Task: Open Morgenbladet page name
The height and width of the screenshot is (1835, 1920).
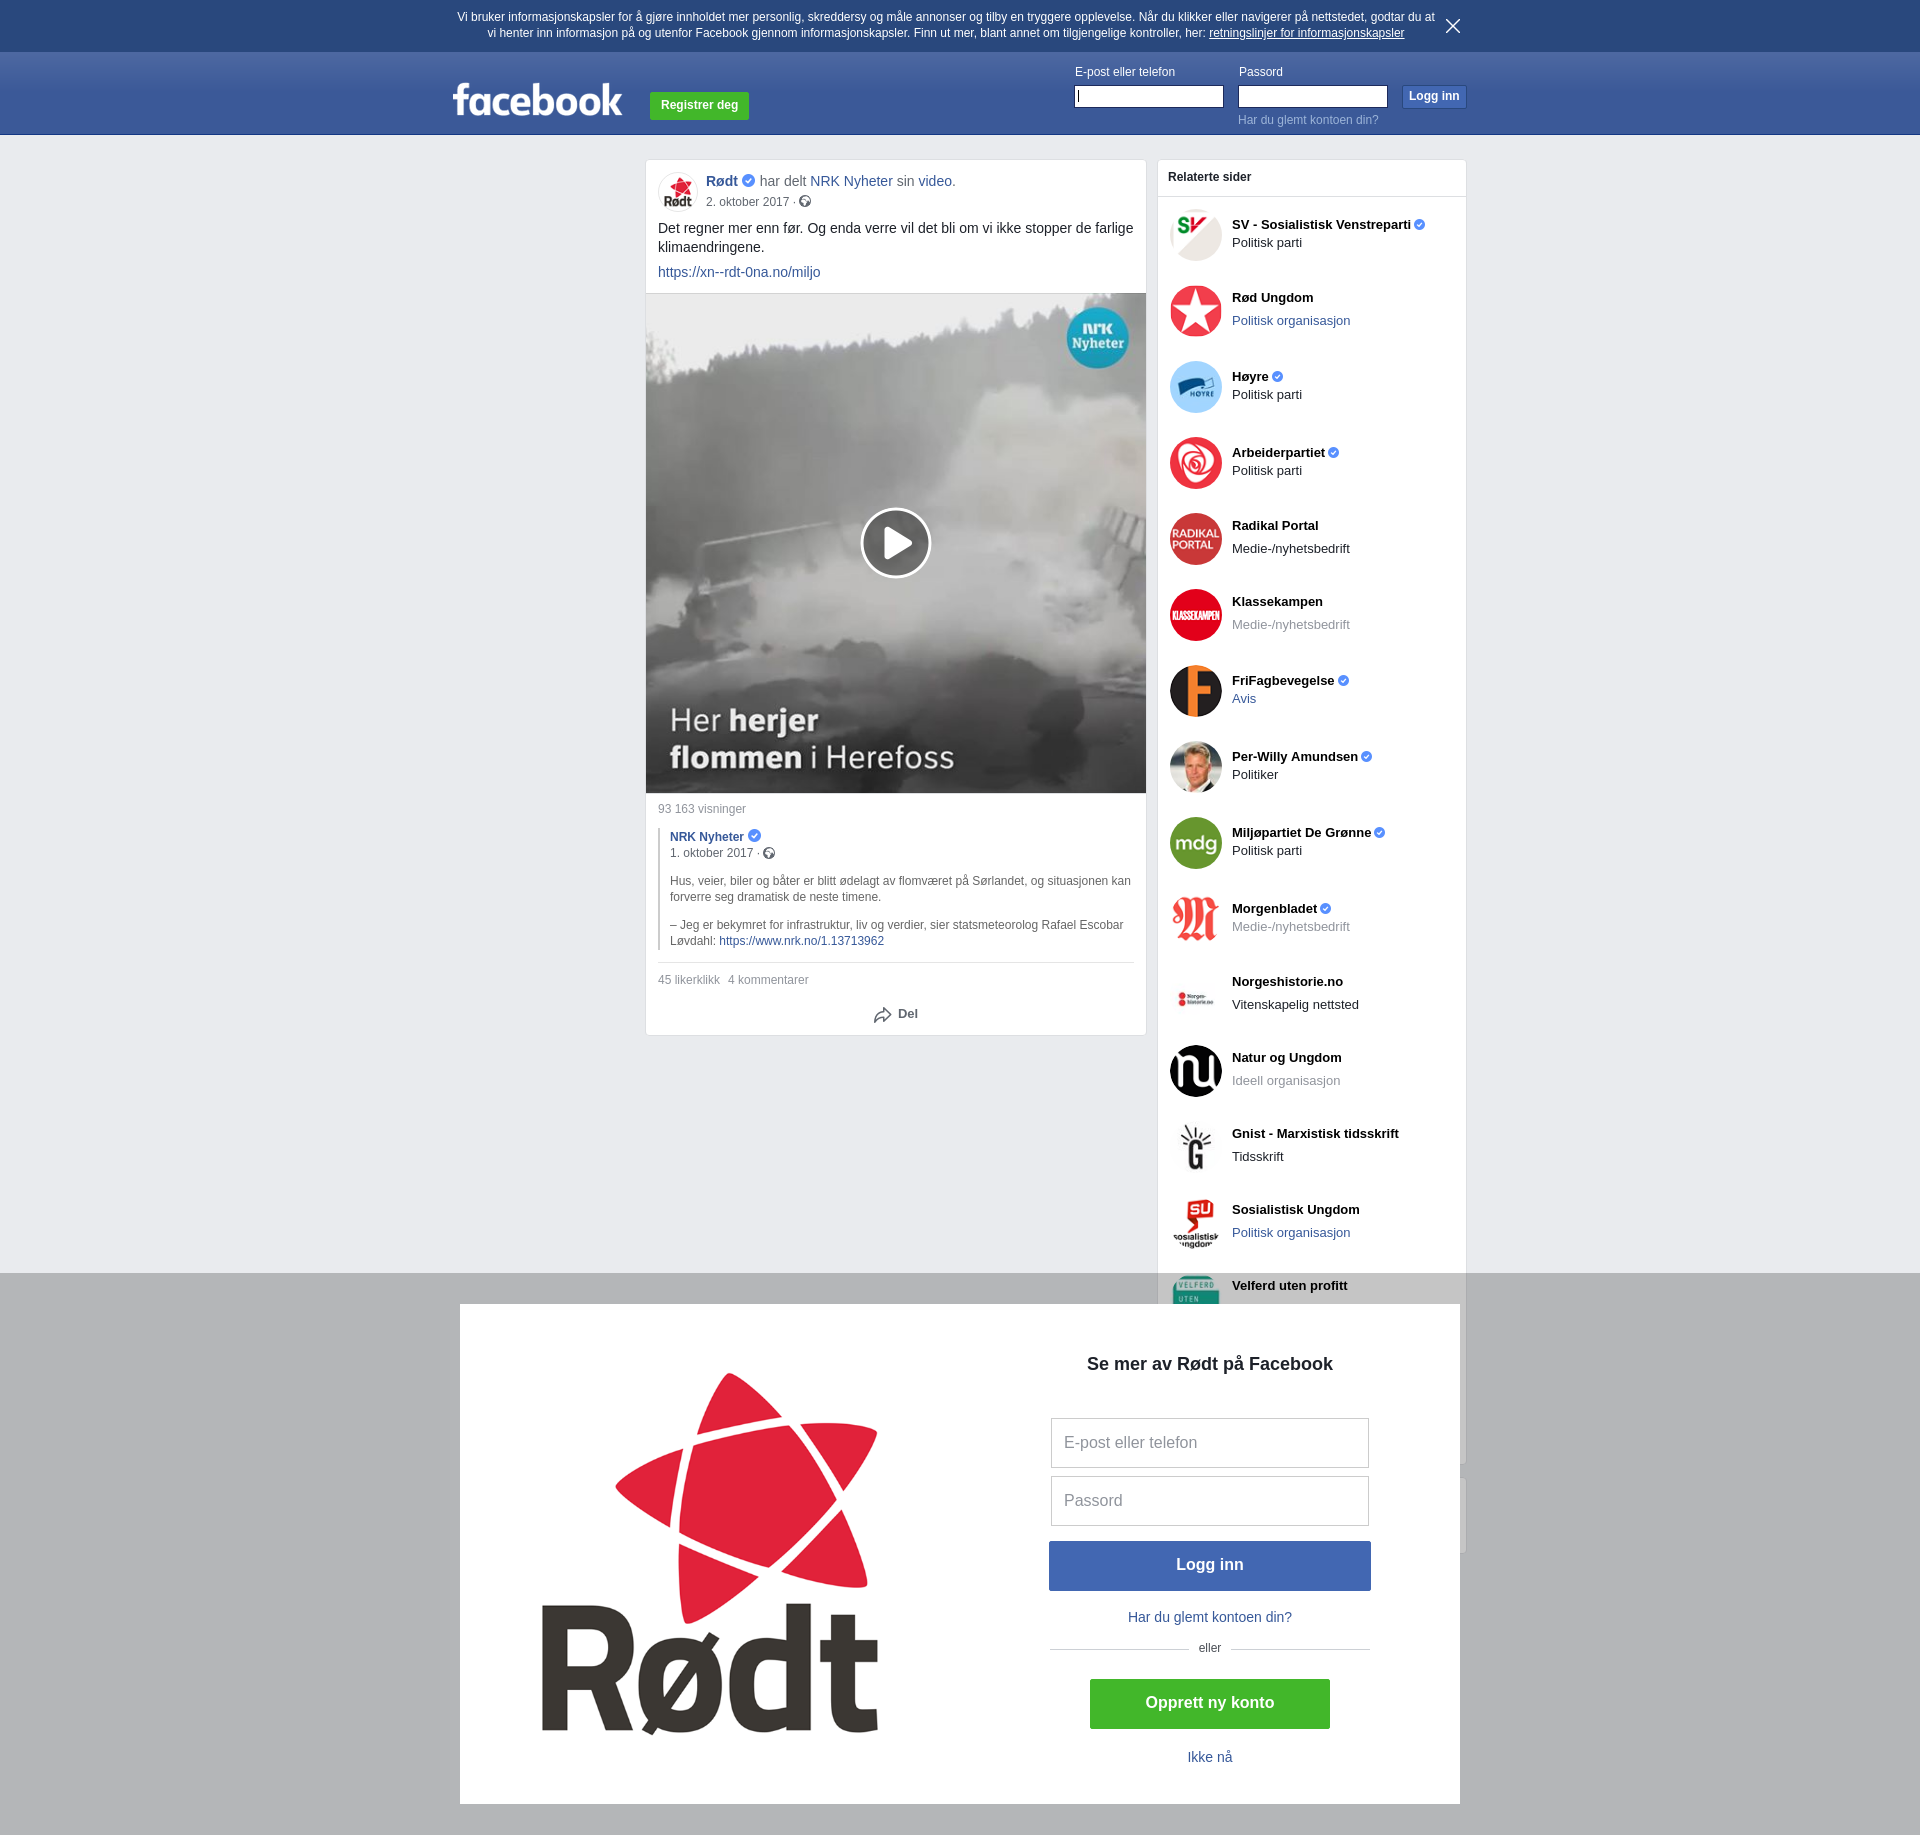Action: pyautogui.click(x=1274, y=909)
